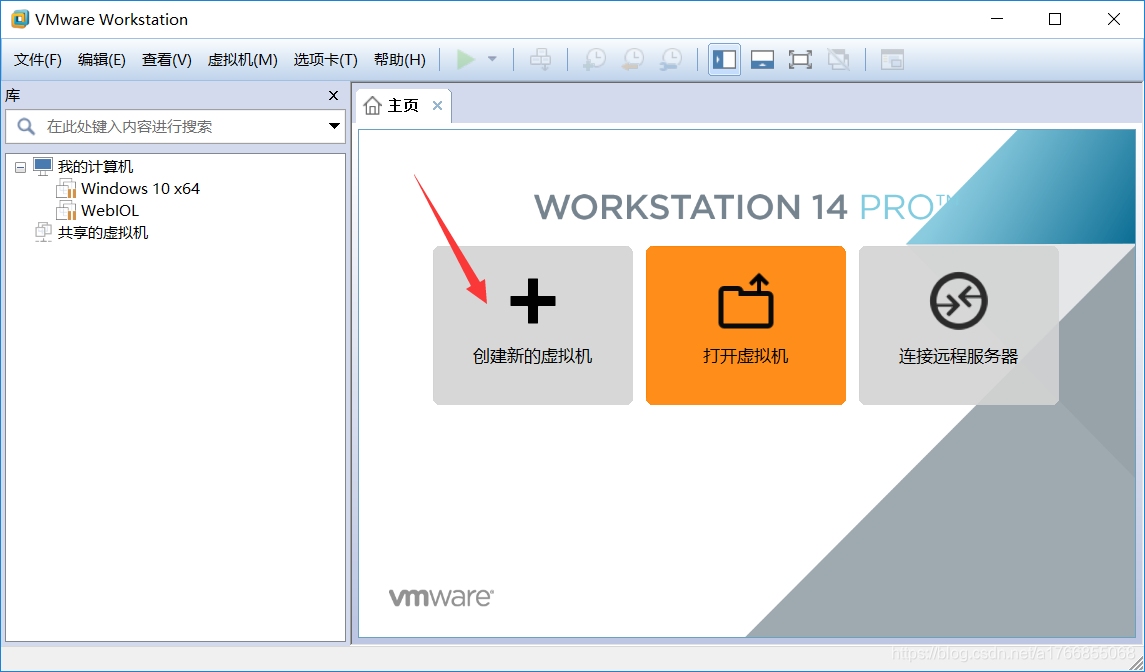Toggle the show library sidebar icon

724,59
